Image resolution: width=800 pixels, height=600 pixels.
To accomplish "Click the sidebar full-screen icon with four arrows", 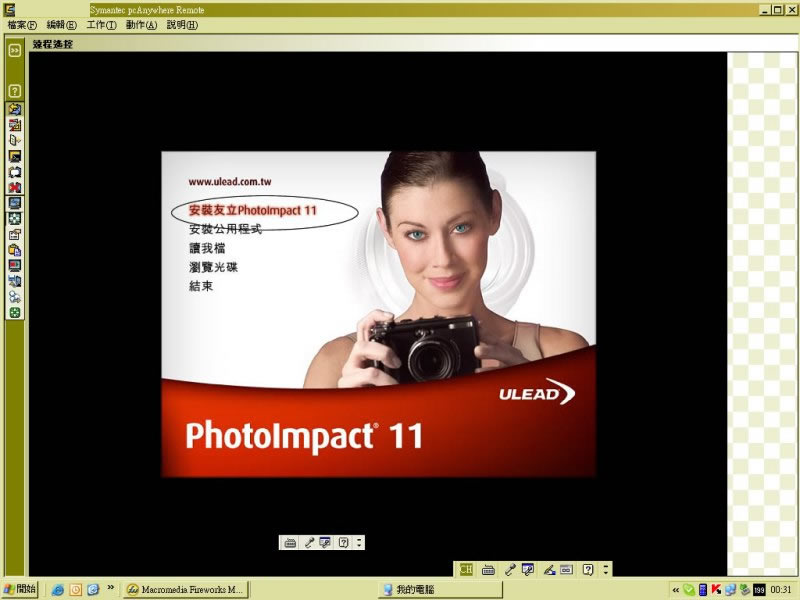I will click(15, 219).
